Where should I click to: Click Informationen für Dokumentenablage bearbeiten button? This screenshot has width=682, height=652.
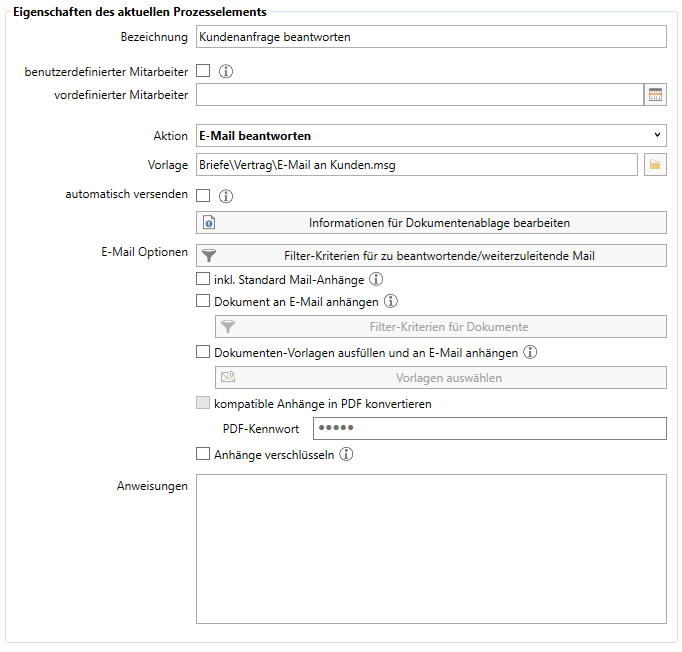(431, 223)
